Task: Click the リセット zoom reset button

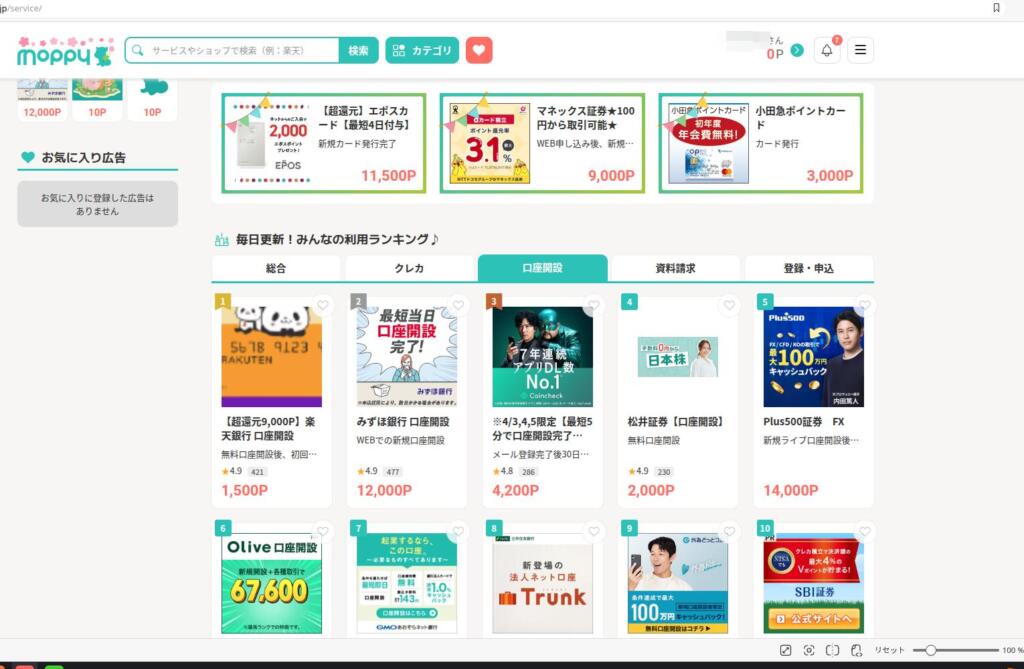Action: pos(889,650)
